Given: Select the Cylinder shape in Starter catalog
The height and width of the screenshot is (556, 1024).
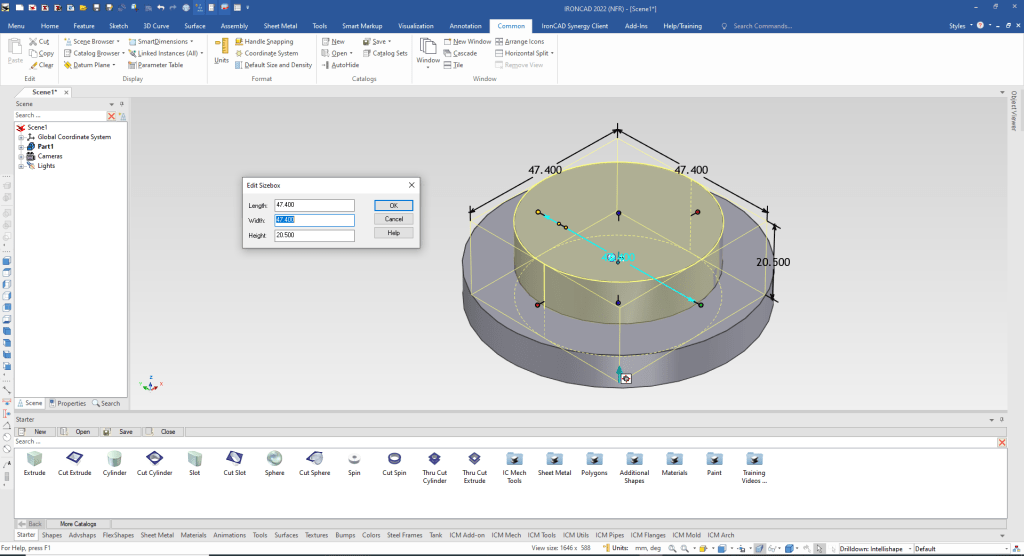Looking at the screenshot, I should tap(114, 458).
